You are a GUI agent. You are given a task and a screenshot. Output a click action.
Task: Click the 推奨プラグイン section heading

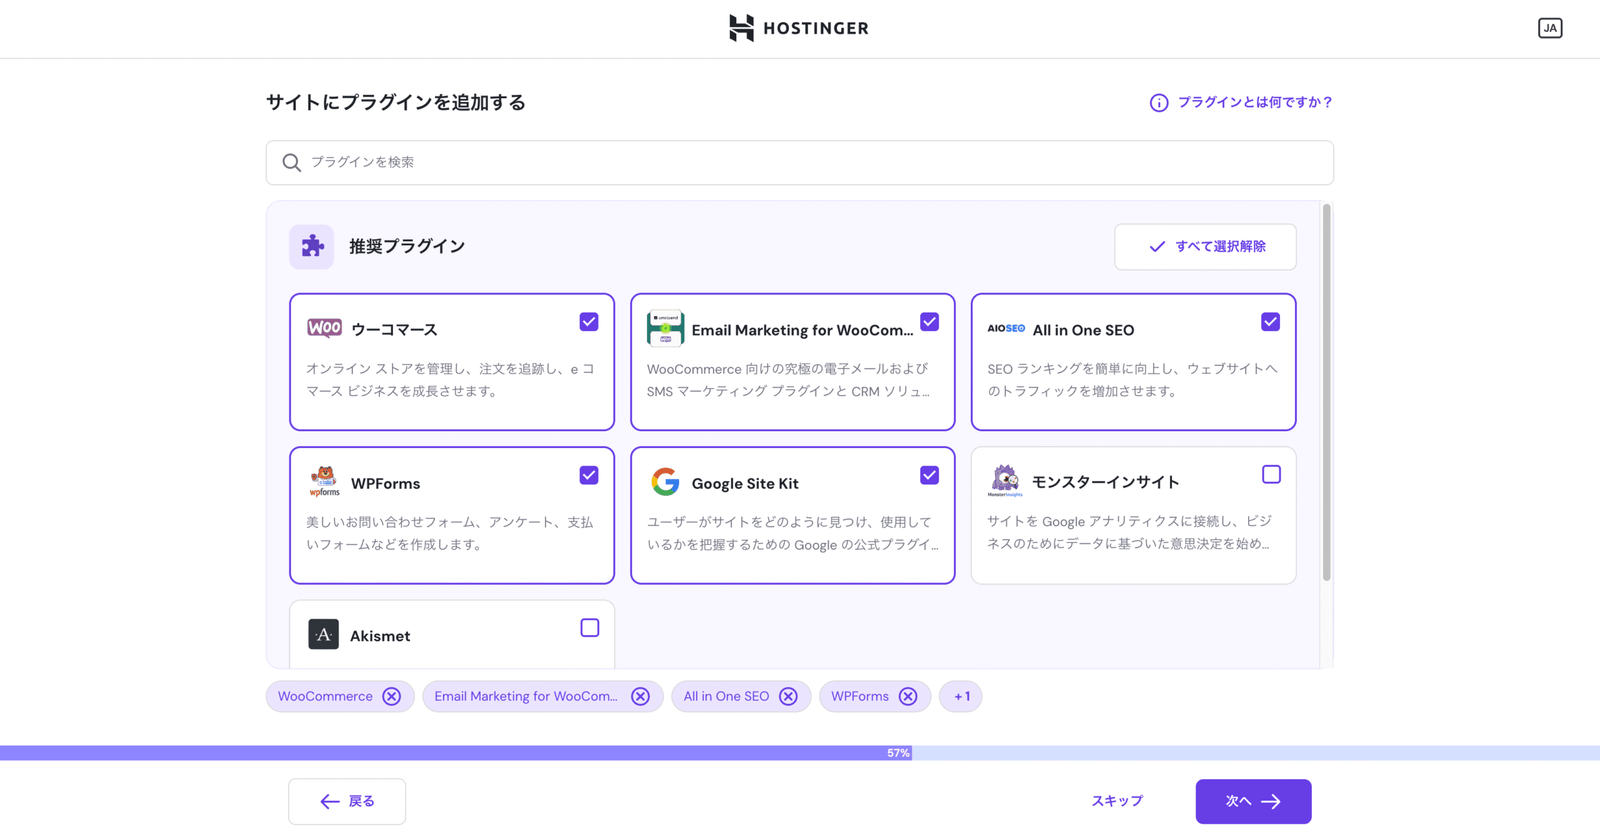point(407,246)
